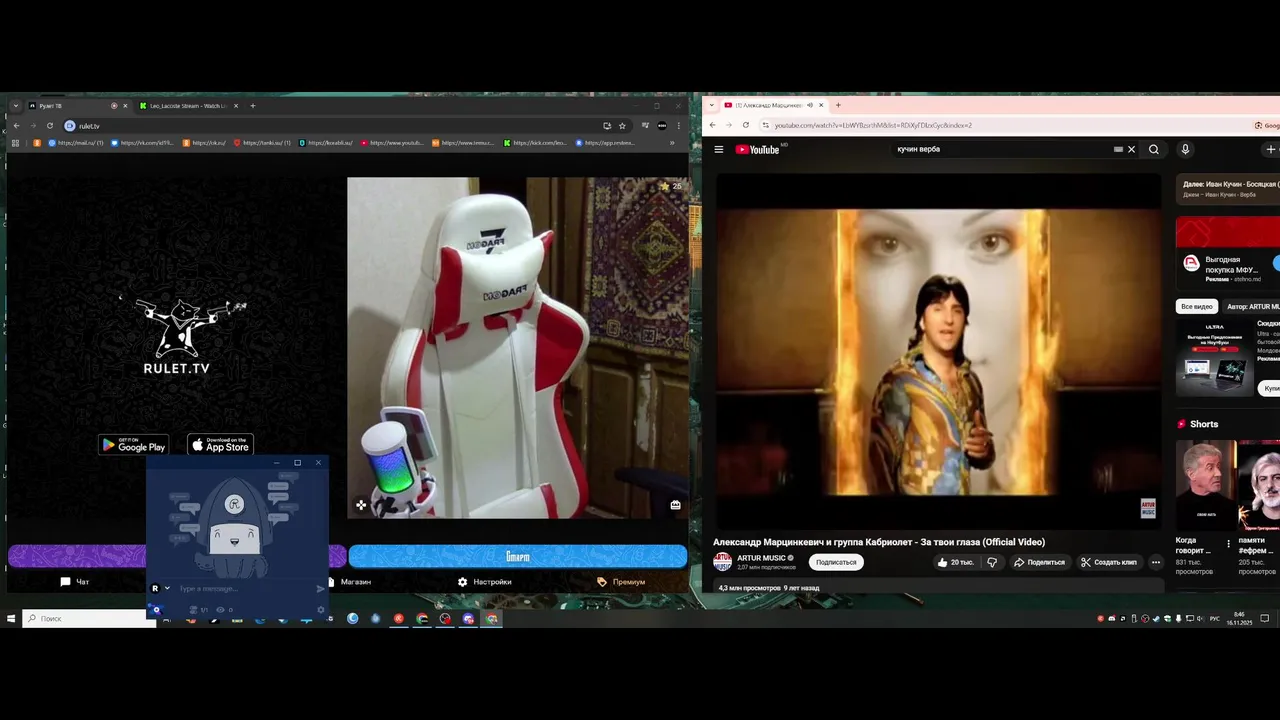The height and width of the screenshot is (720, 1280).
Task: Click the Windows taskbar Поиск search box
Action: coord(88,619)
